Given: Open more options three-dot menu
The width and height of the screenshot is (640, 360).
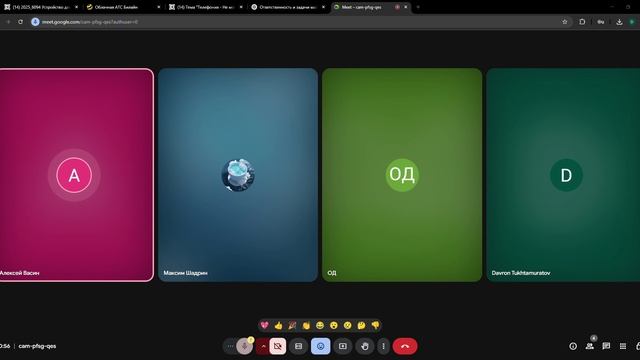Looking at the screenshot, I should (x=383, y=346).
